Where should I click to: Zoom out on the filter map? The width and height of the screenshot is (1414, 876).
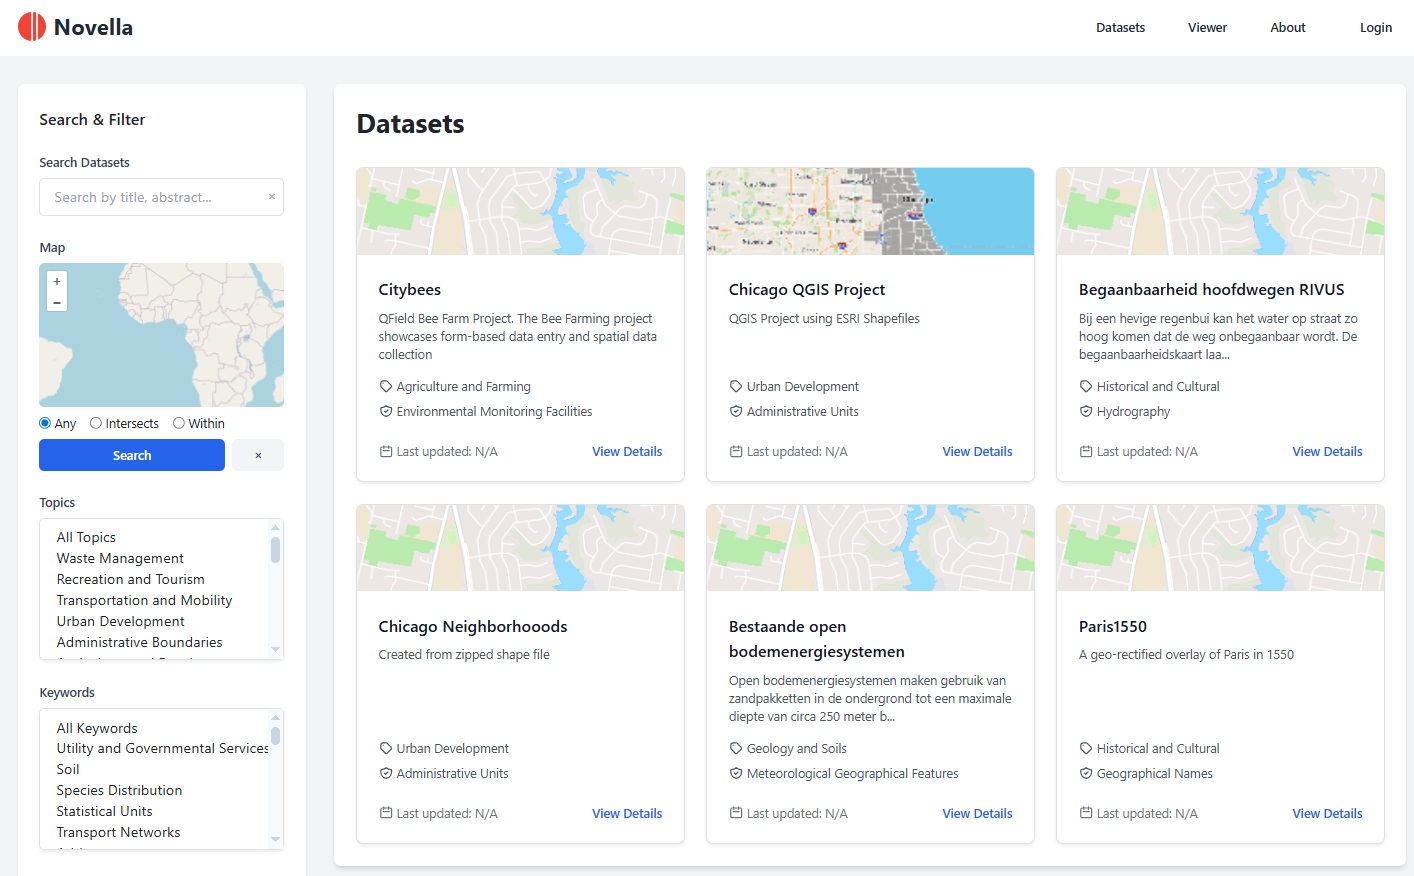click(57, 302)
